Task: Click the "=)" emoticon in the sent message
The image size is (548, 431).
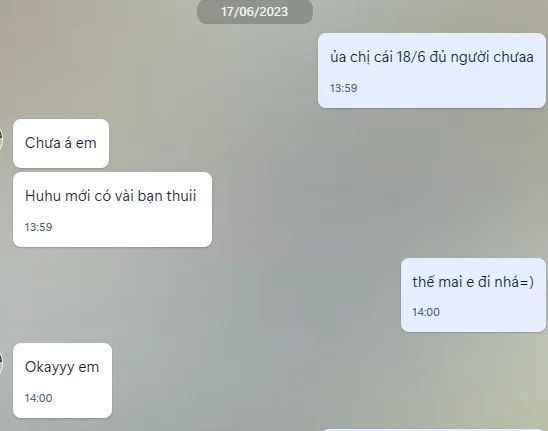Action: coord(527,282)
